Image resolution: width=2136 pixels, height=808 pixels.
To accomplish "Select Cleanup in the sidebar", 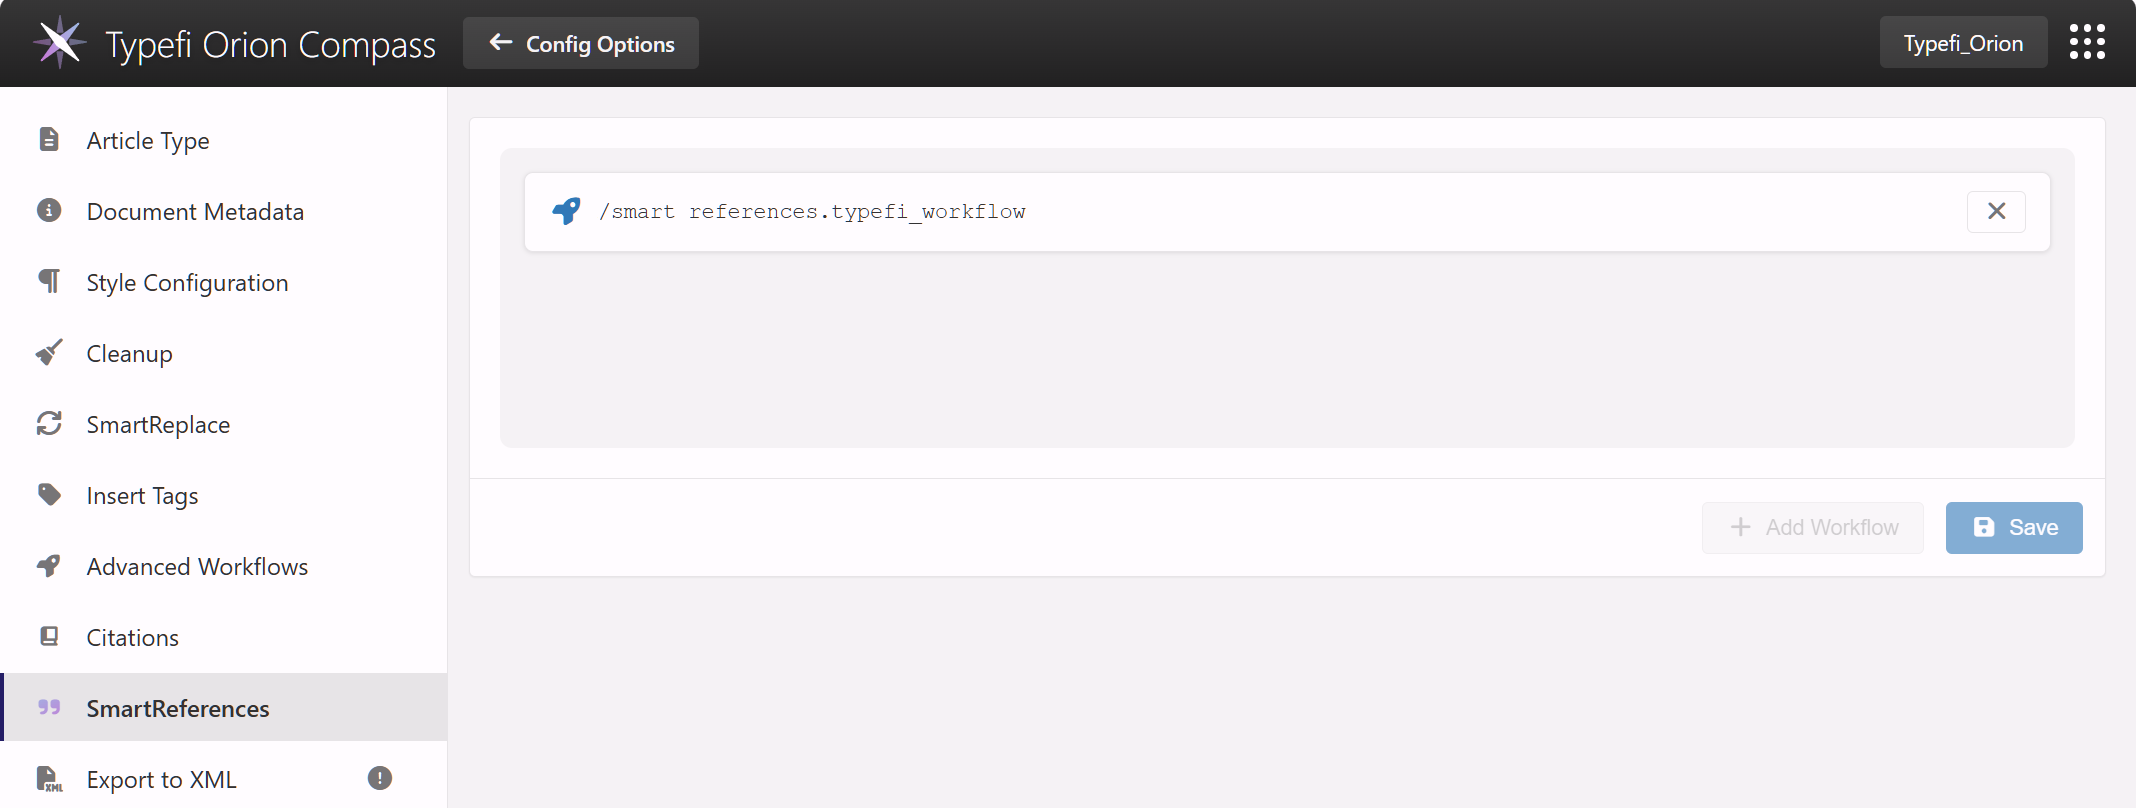I will point(224,353).
